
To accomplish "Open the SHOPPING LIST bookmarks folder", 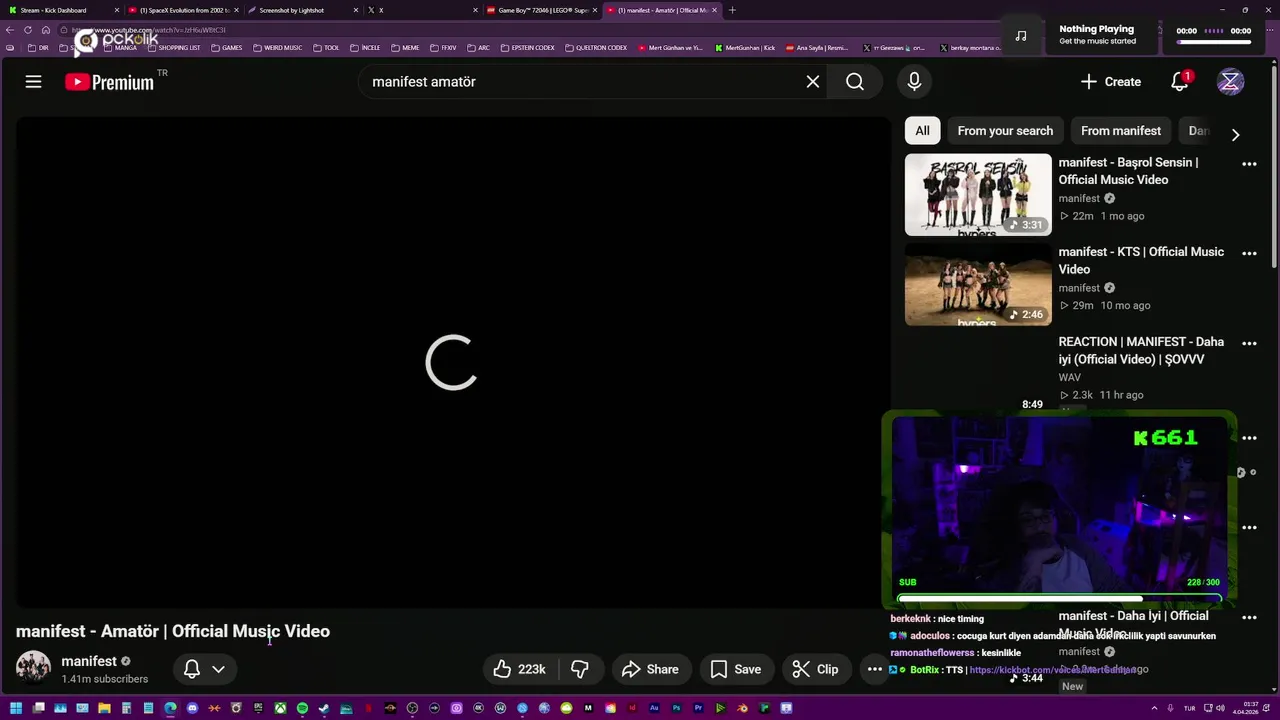I will pos(173,48).
